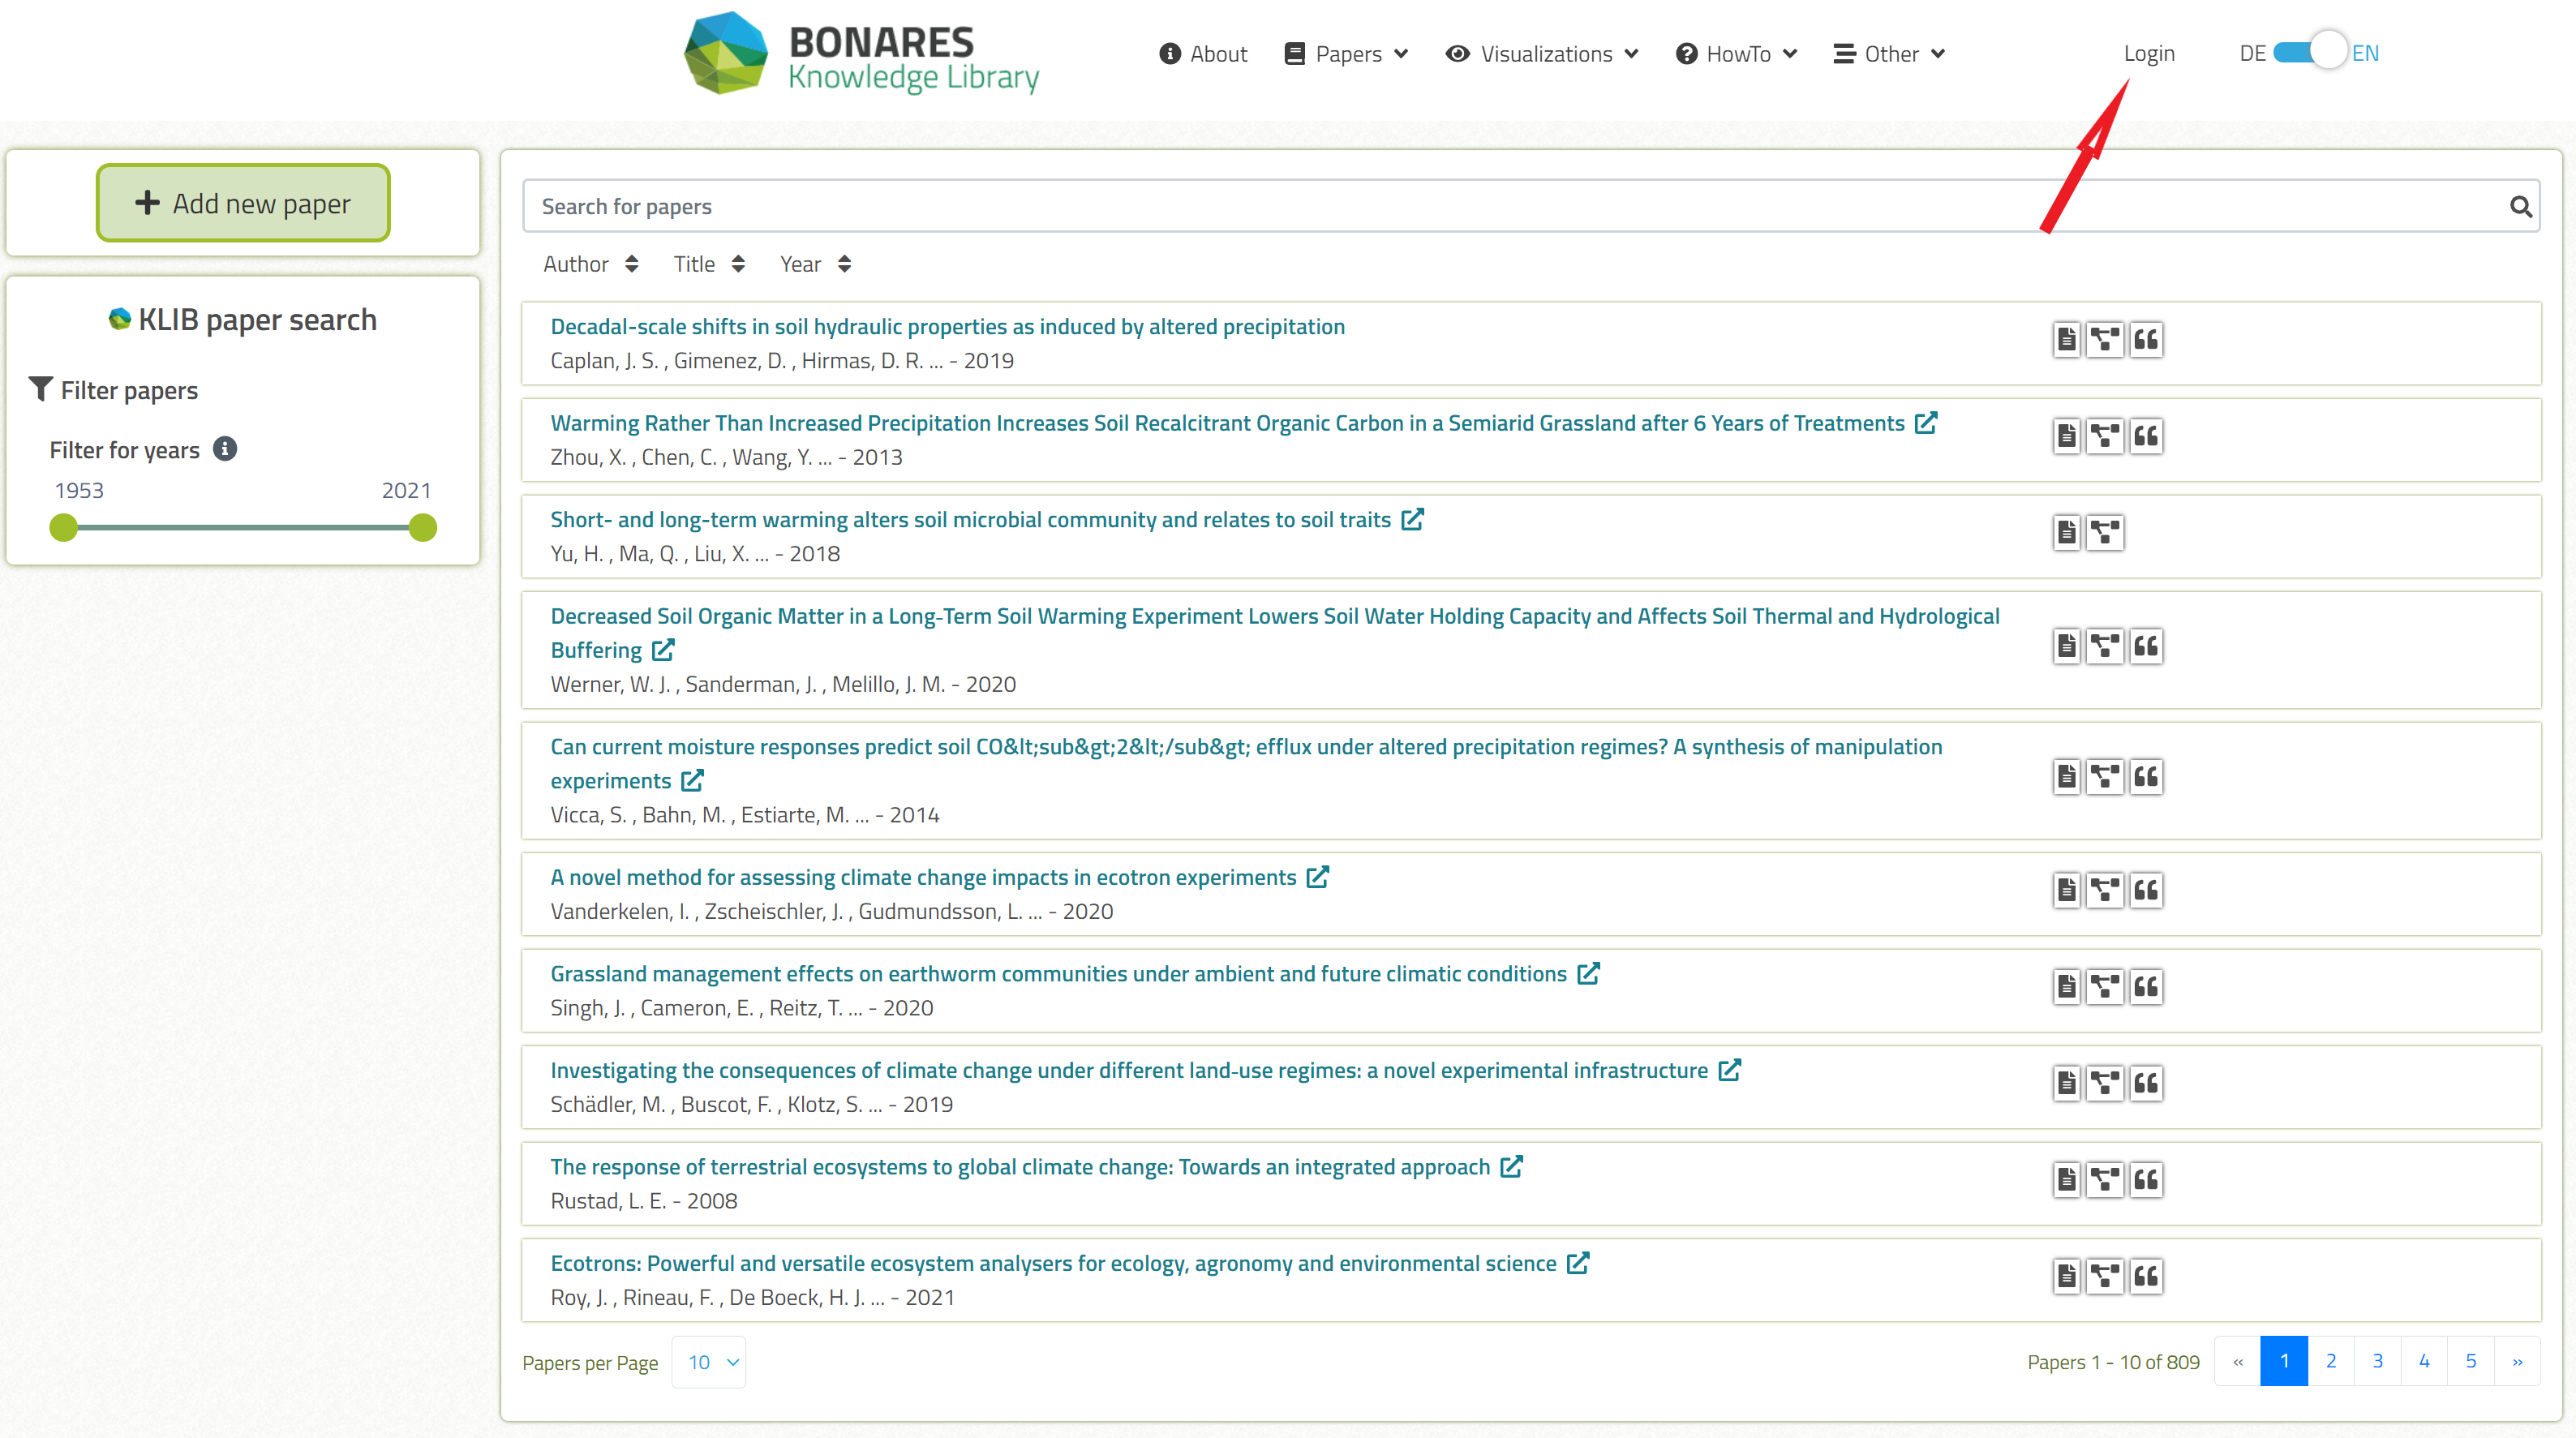This screenshot has width=2576, height=1438.
Task: Click the Login link
Action: point(2148,54)
